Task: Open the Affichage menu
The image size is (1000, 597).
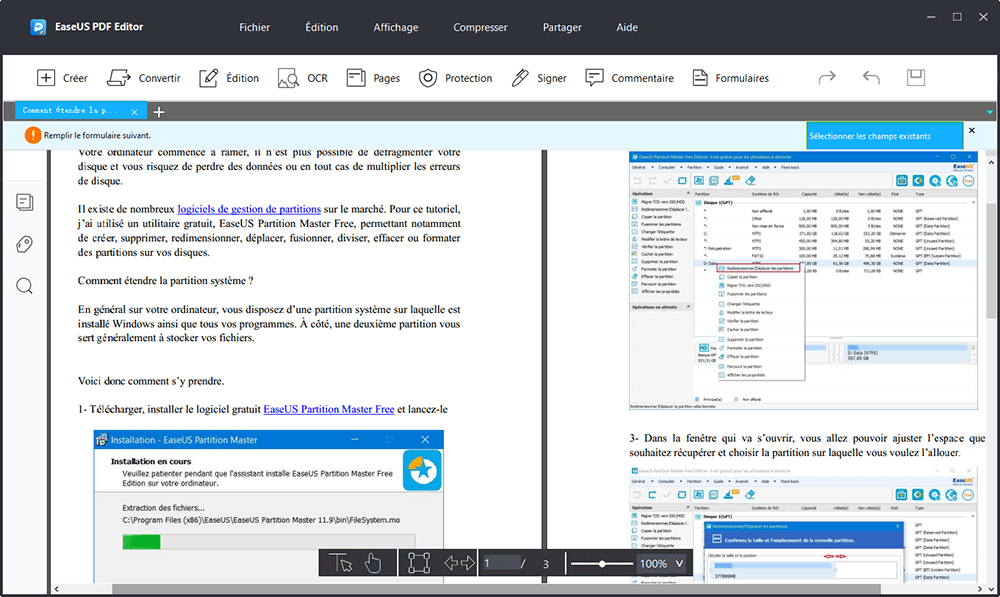Action: tap(396, 27)
